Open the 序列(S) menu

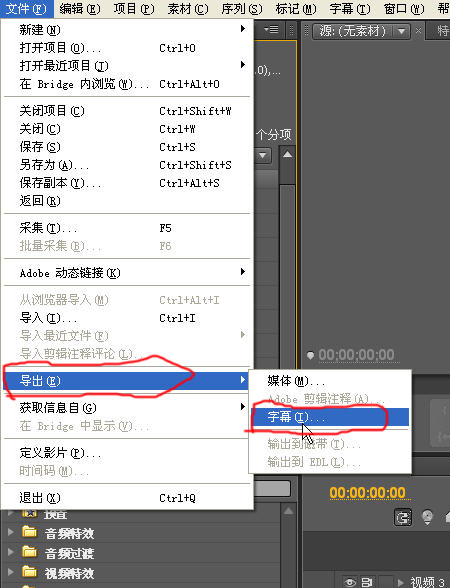pos(242,9)
